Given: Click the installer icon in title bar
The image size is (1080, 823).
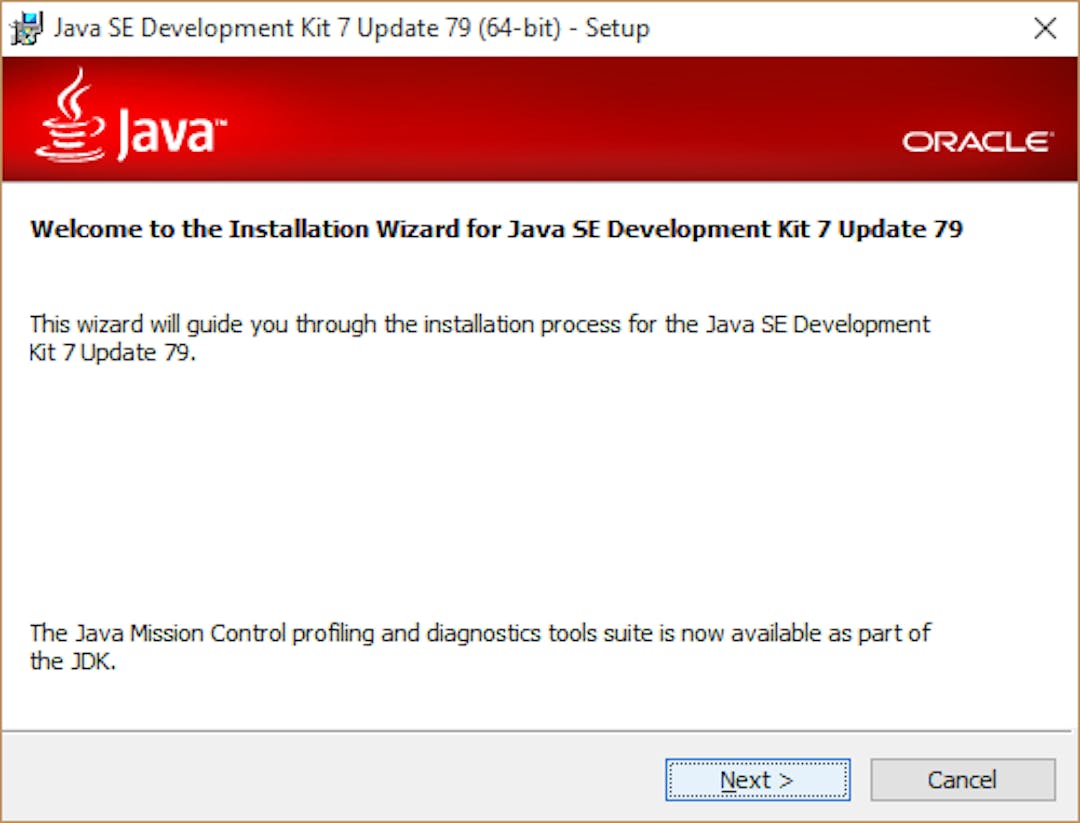Looking at the screenshot, I should (26, 29).
